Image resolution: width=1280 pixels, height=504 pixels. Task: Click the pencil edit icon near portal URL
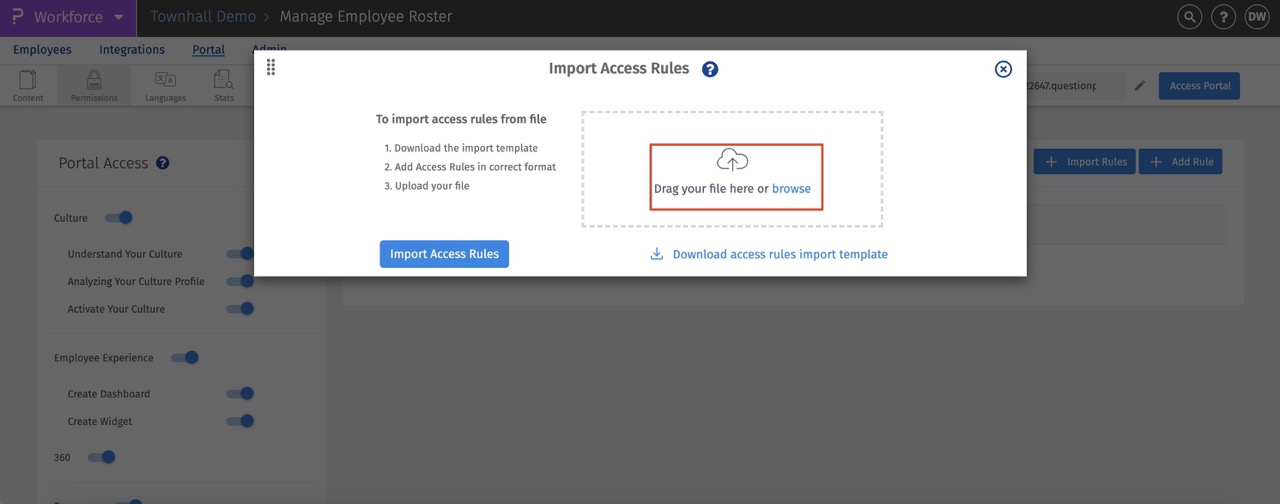(1139, 86)
